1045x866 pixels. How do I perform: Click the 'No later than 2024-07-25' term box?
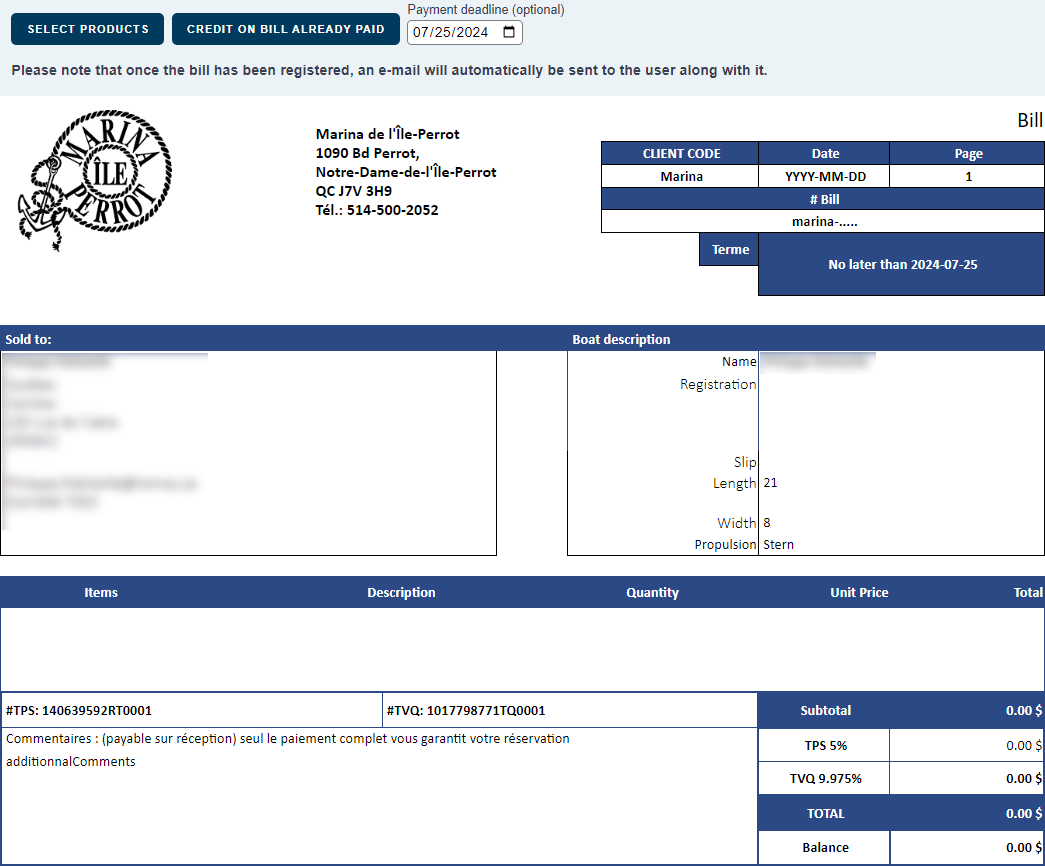coord(901,265)
